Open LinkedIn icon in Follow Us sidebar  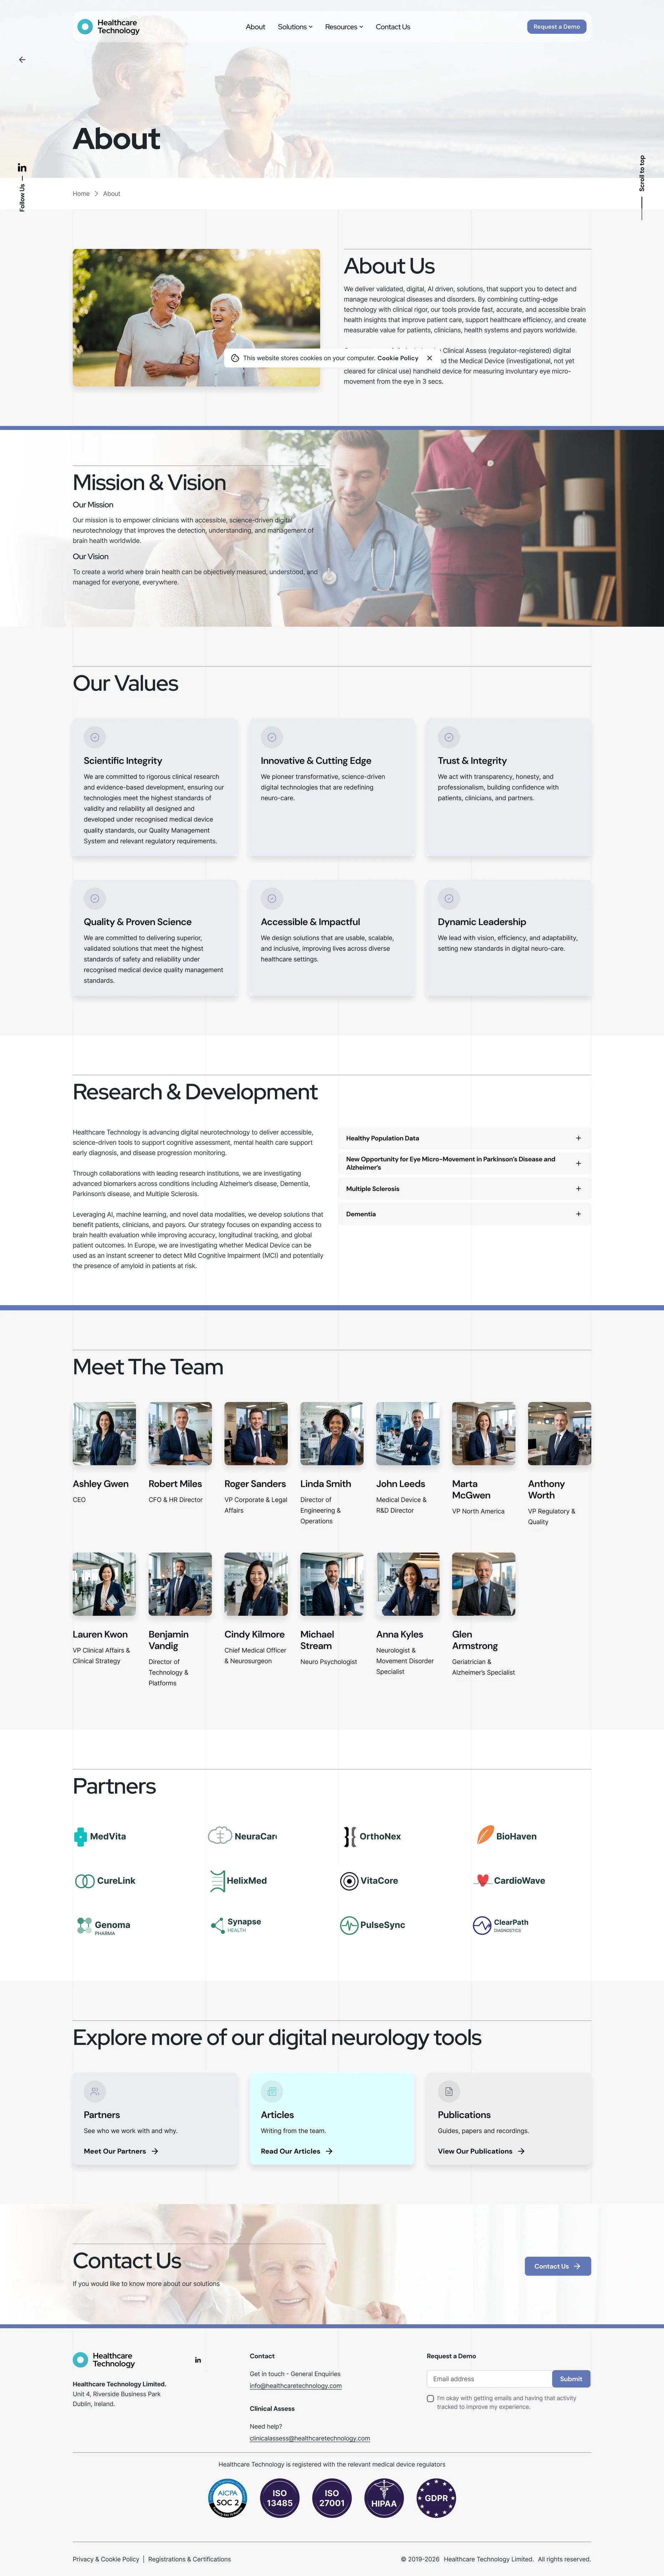(22, 168)
